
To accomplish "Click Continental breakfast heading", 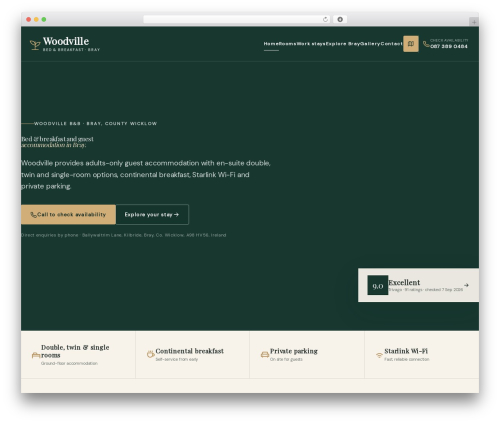I will point(189,351).
